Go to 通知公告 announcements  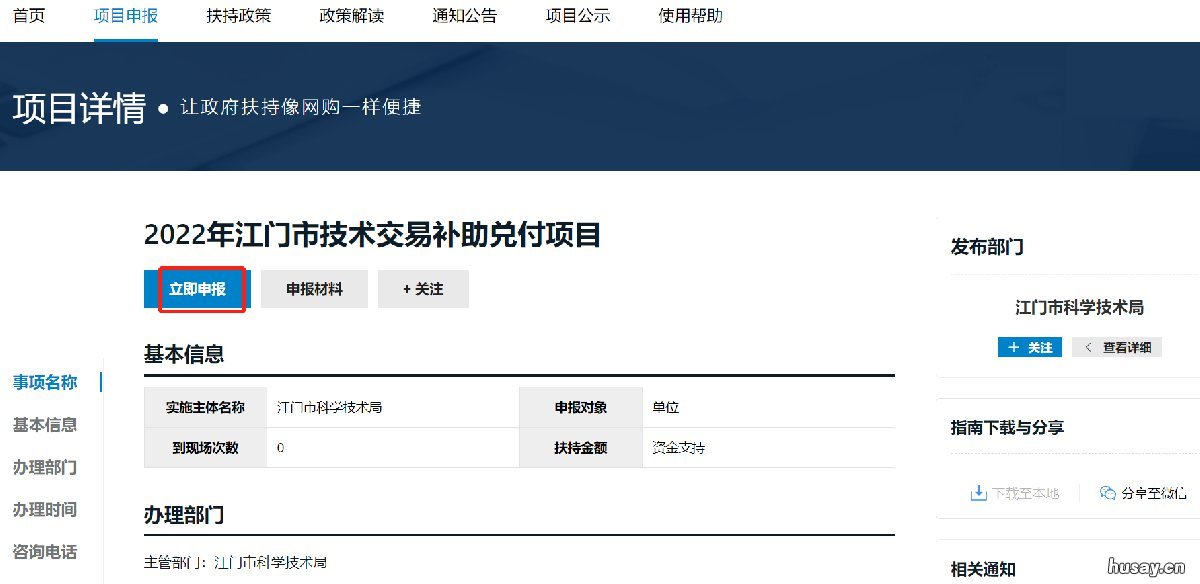pos(464,15)
